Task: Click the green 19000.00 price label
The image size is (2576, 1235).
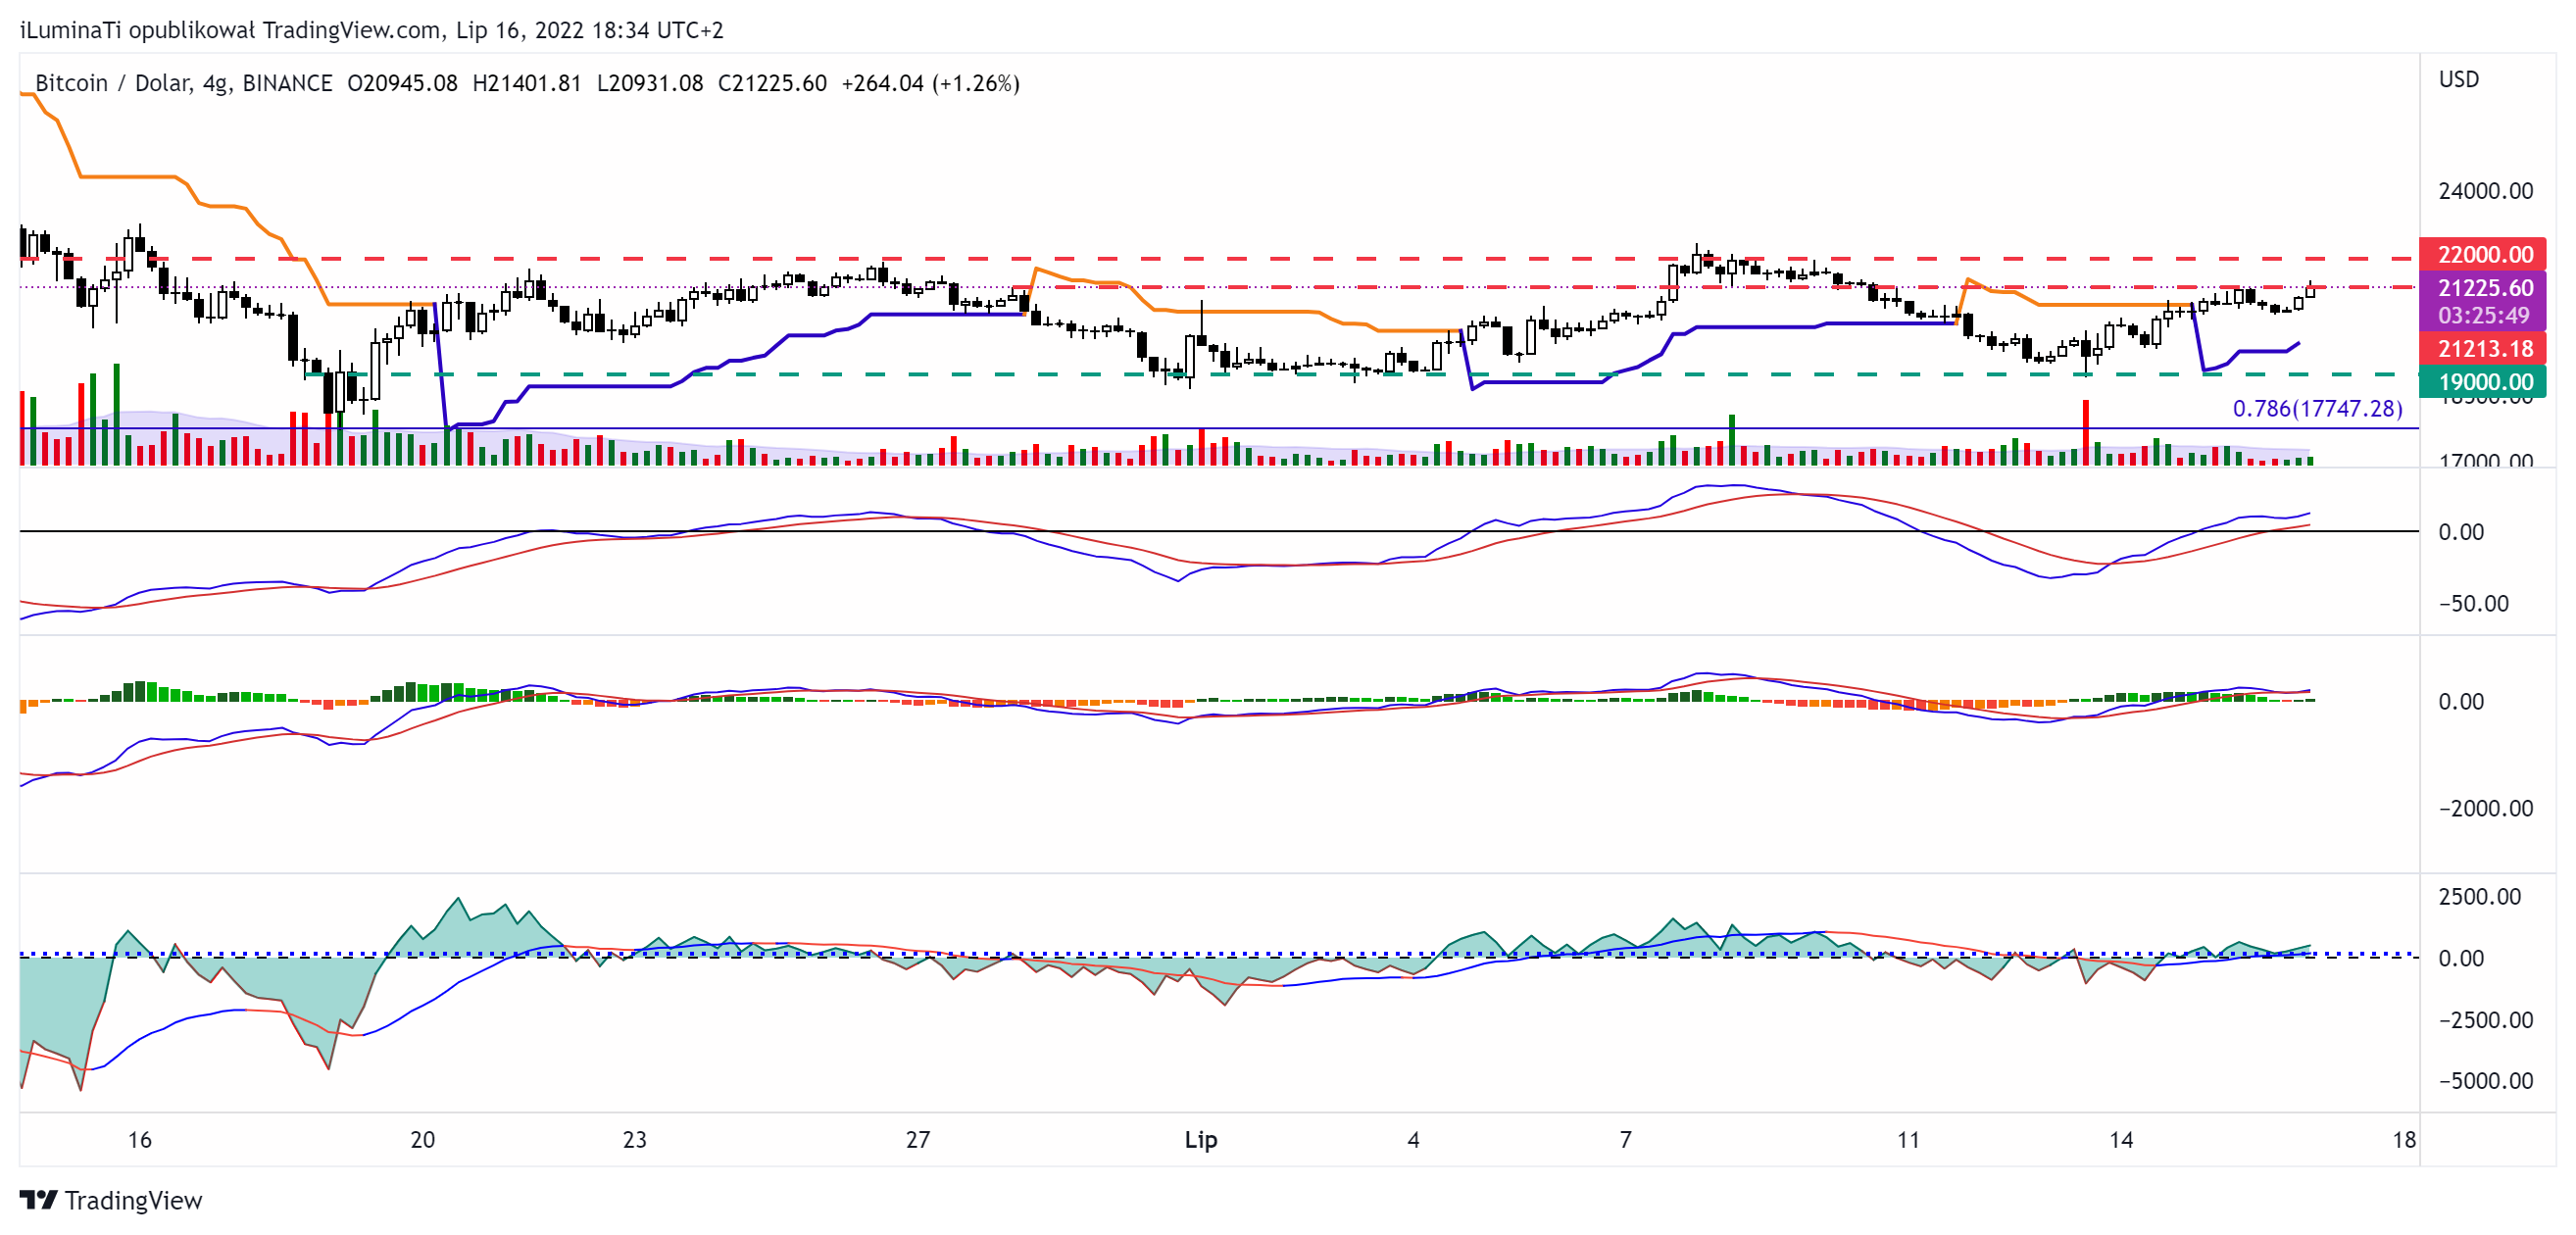Action: [2483, 382]
